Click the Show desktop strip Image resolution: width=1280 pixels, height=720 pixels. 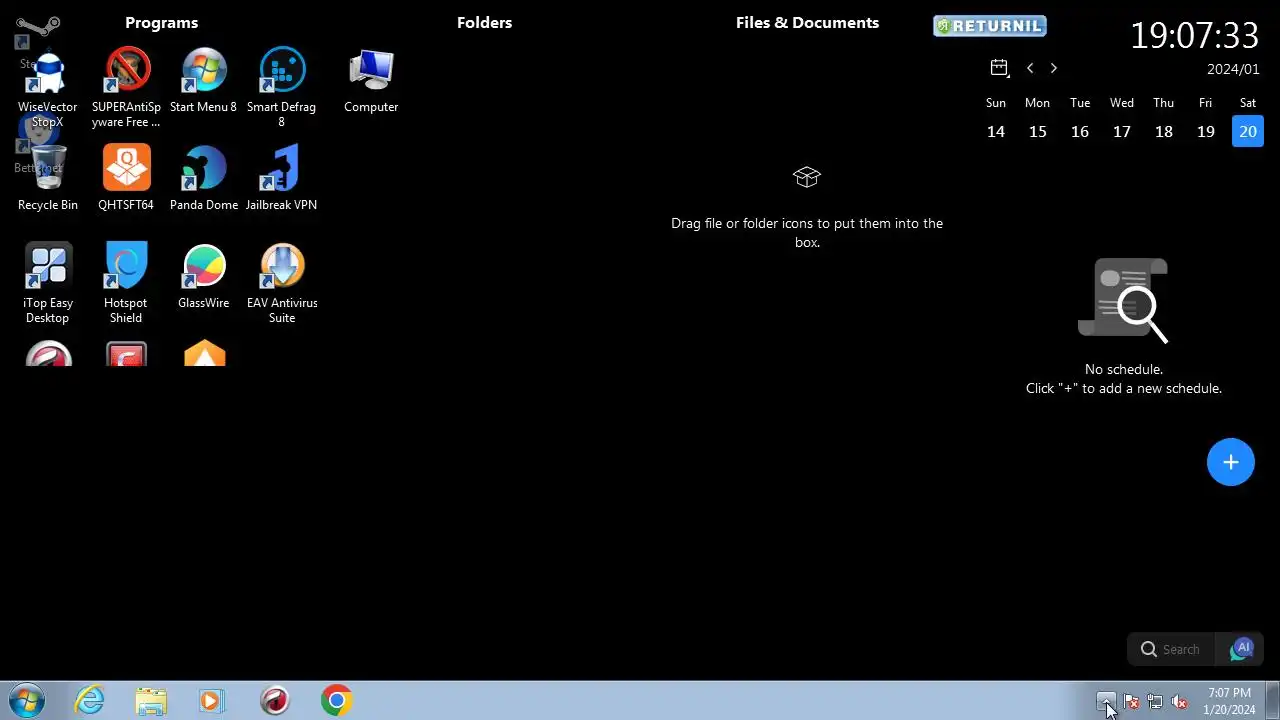[x=1272, y=701]
